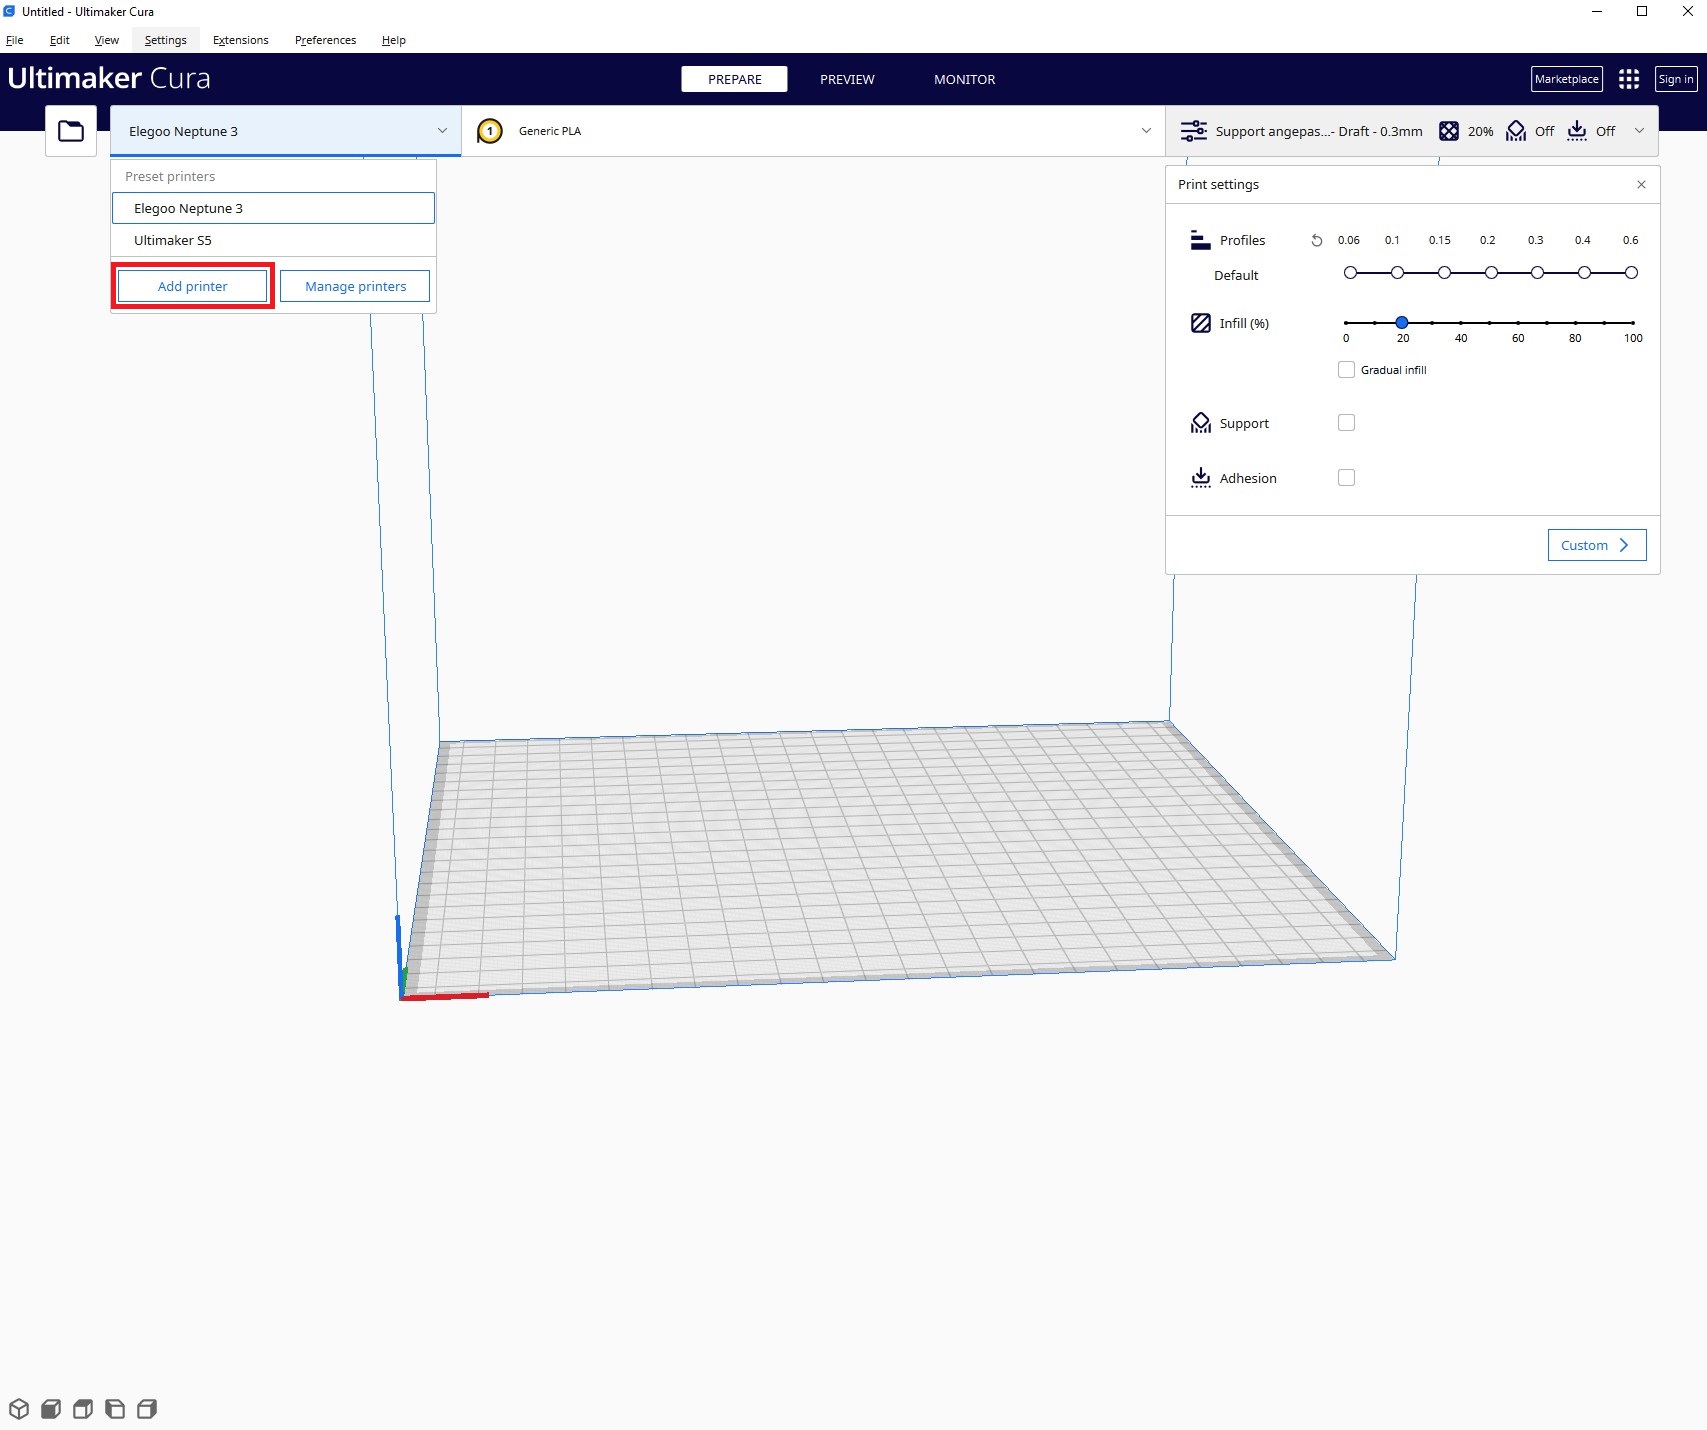The height and width of the screenshot is (1430, 1707).
Task: Select the 0.4 profile radio point
Action: pyautogui.click(x=1584, y=273)
